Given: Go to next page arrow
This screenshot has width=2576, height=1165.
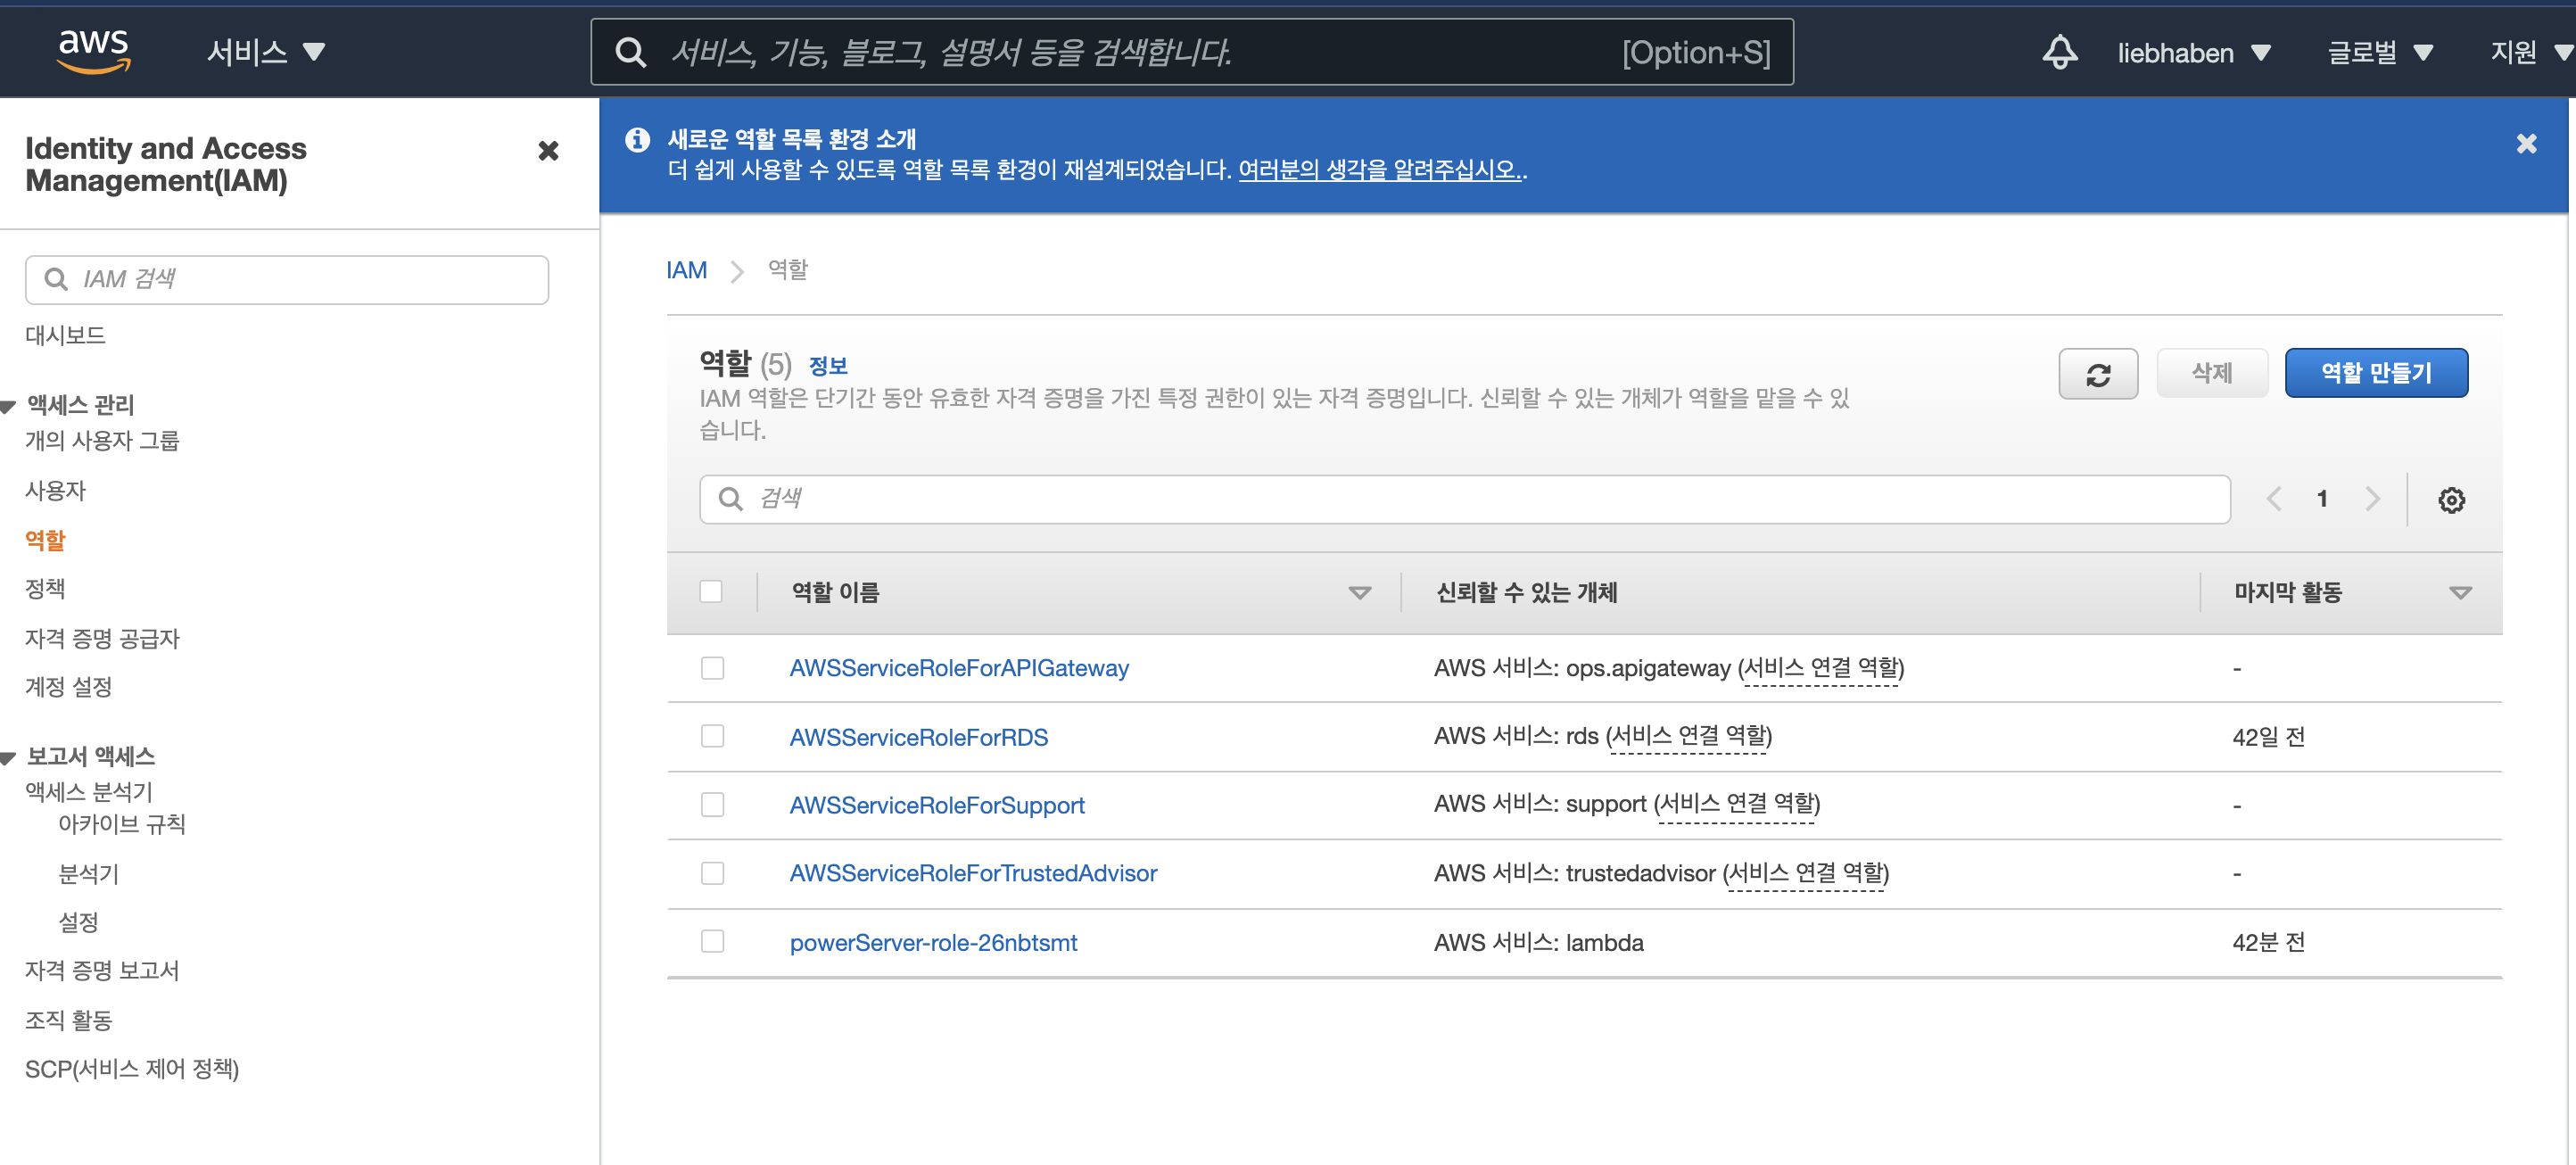Looking at the screenshot, I should (2372, 499).
